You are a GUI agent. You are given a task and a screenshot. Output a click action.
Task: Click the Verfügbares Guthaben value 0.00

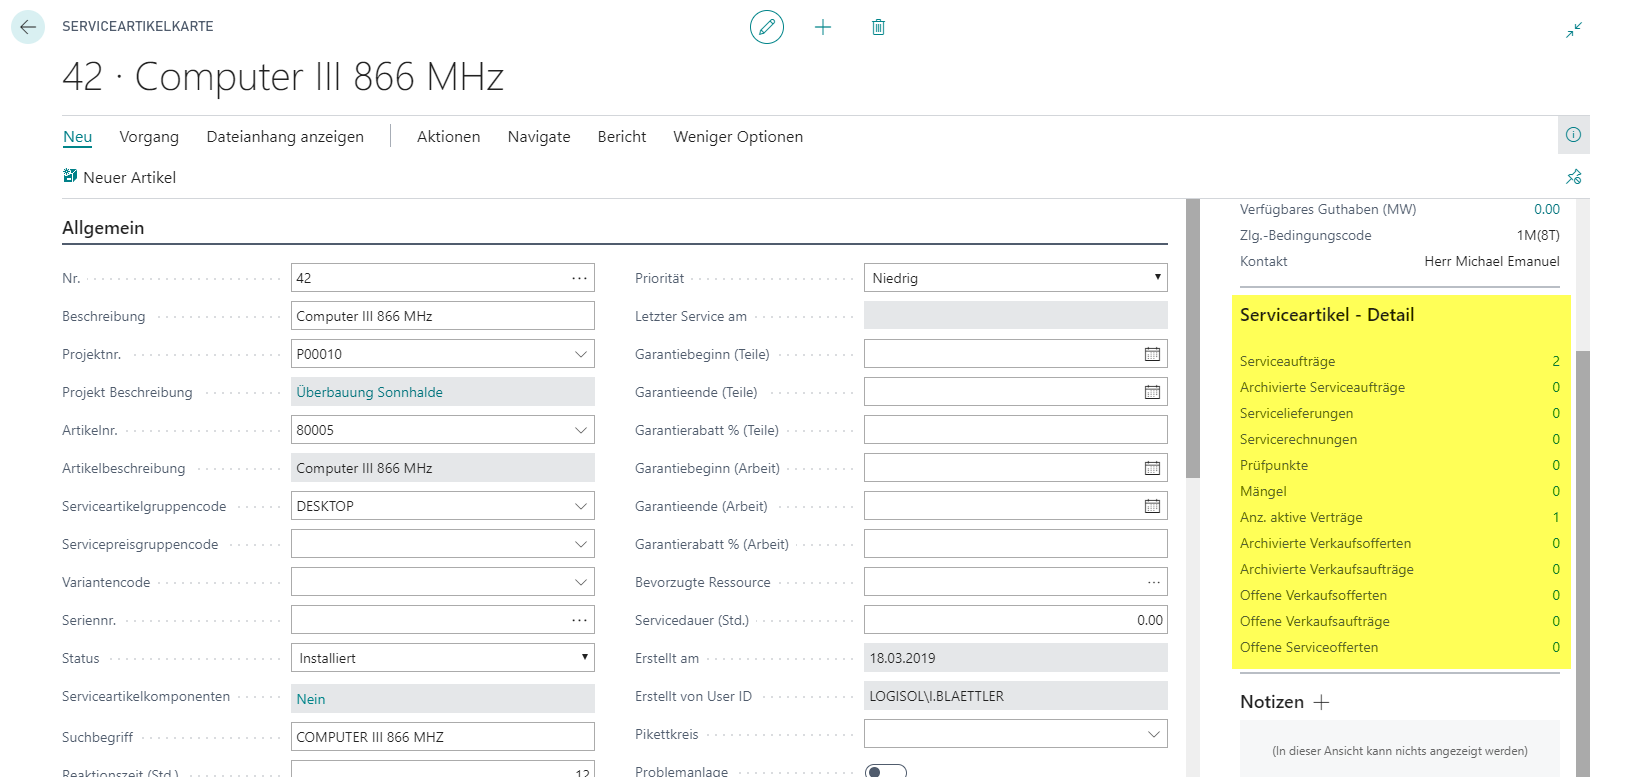(1547, 209)
